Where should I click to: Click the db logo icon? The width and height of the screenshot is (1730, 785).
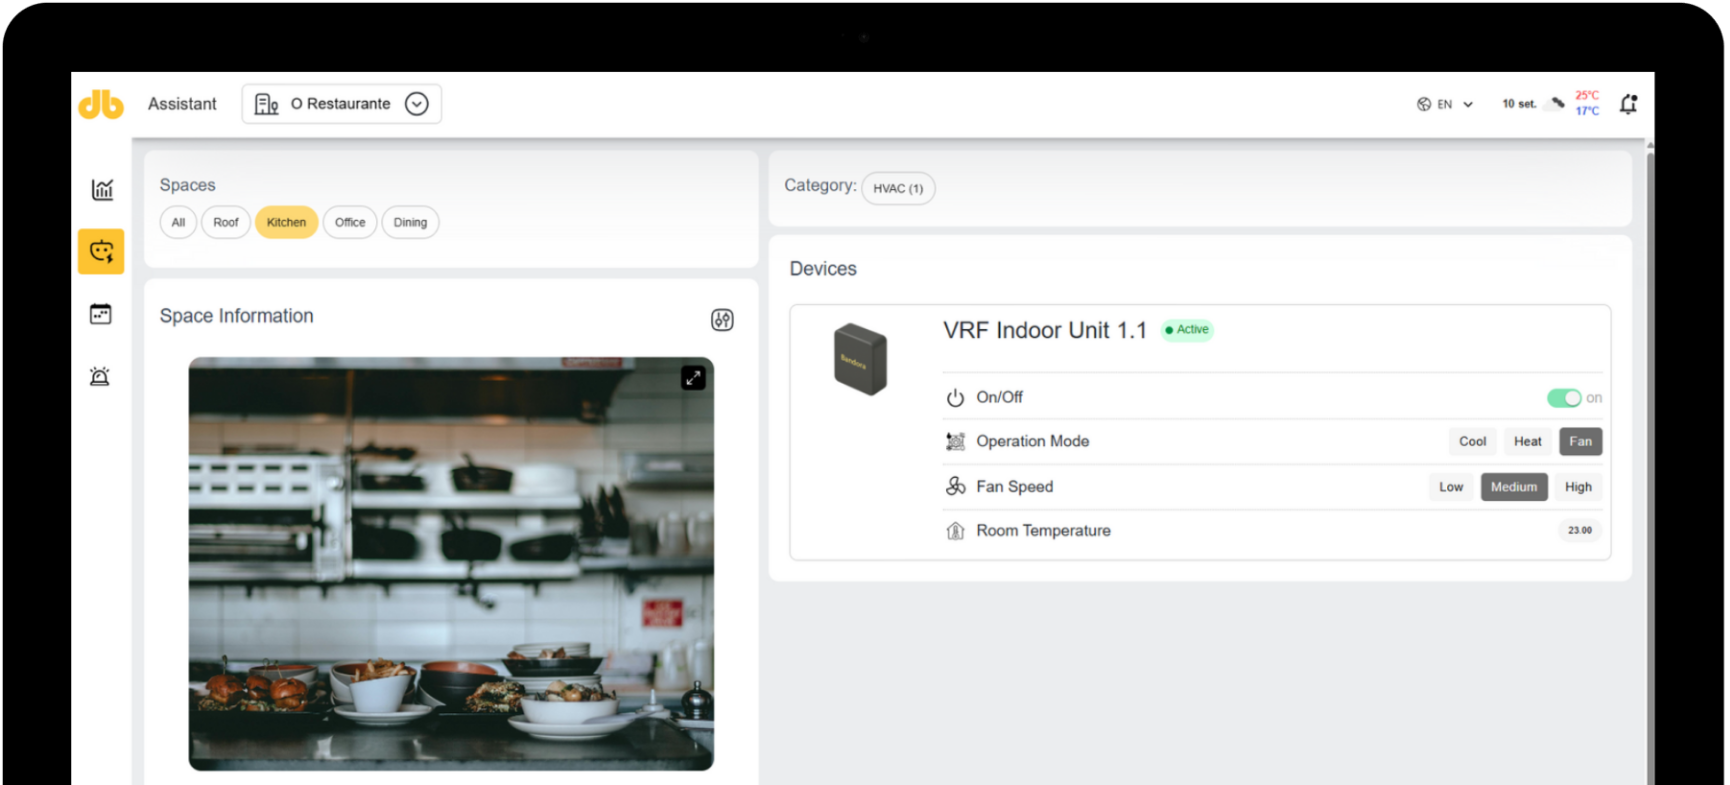click(101, 104)
